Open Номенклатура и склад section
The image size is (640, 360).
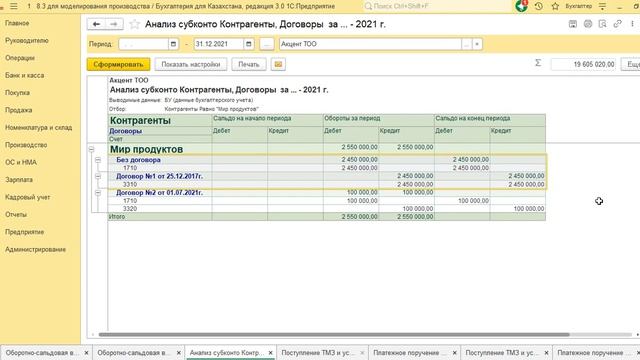pos(39,128)
